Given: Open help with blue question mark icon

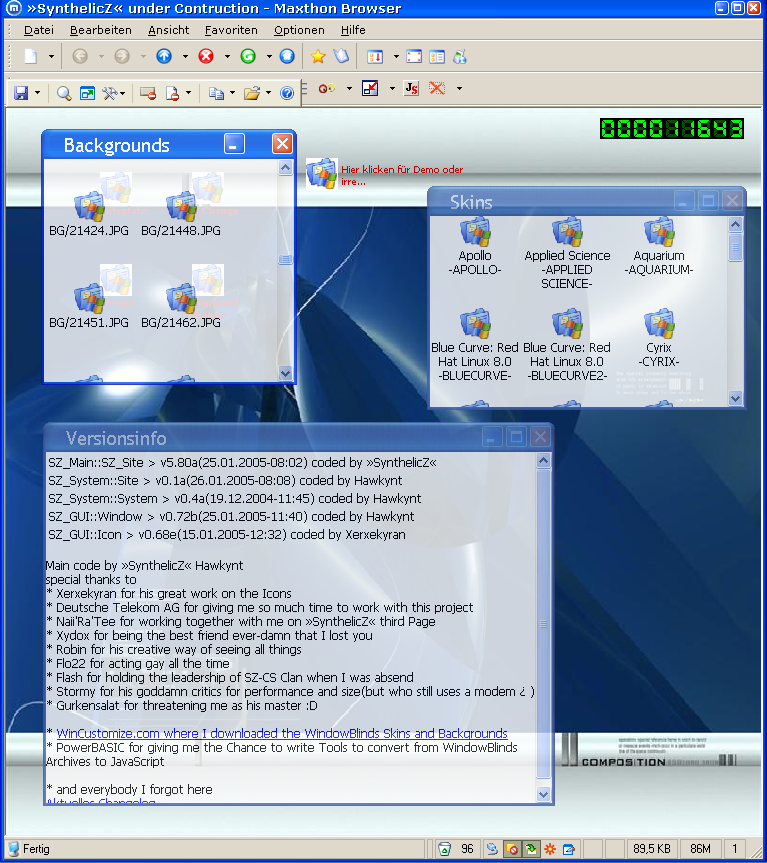Looking at the screenshot, I should tap(287, 93).
